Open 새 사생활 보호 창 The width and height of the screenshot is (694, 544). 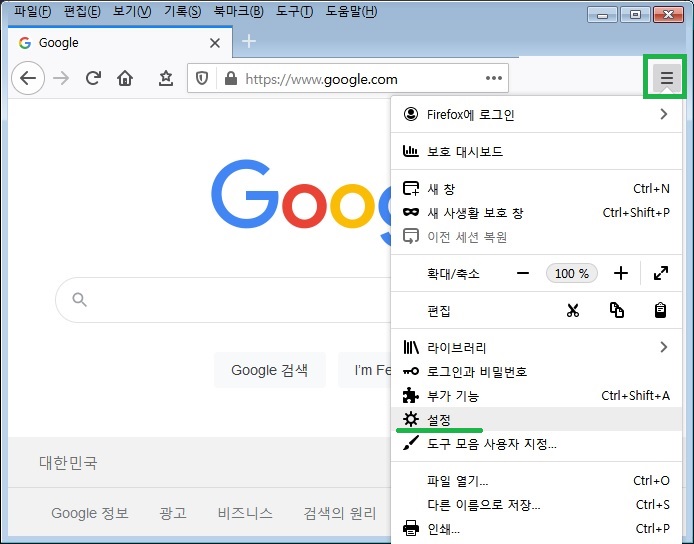(x=536, y=212)
